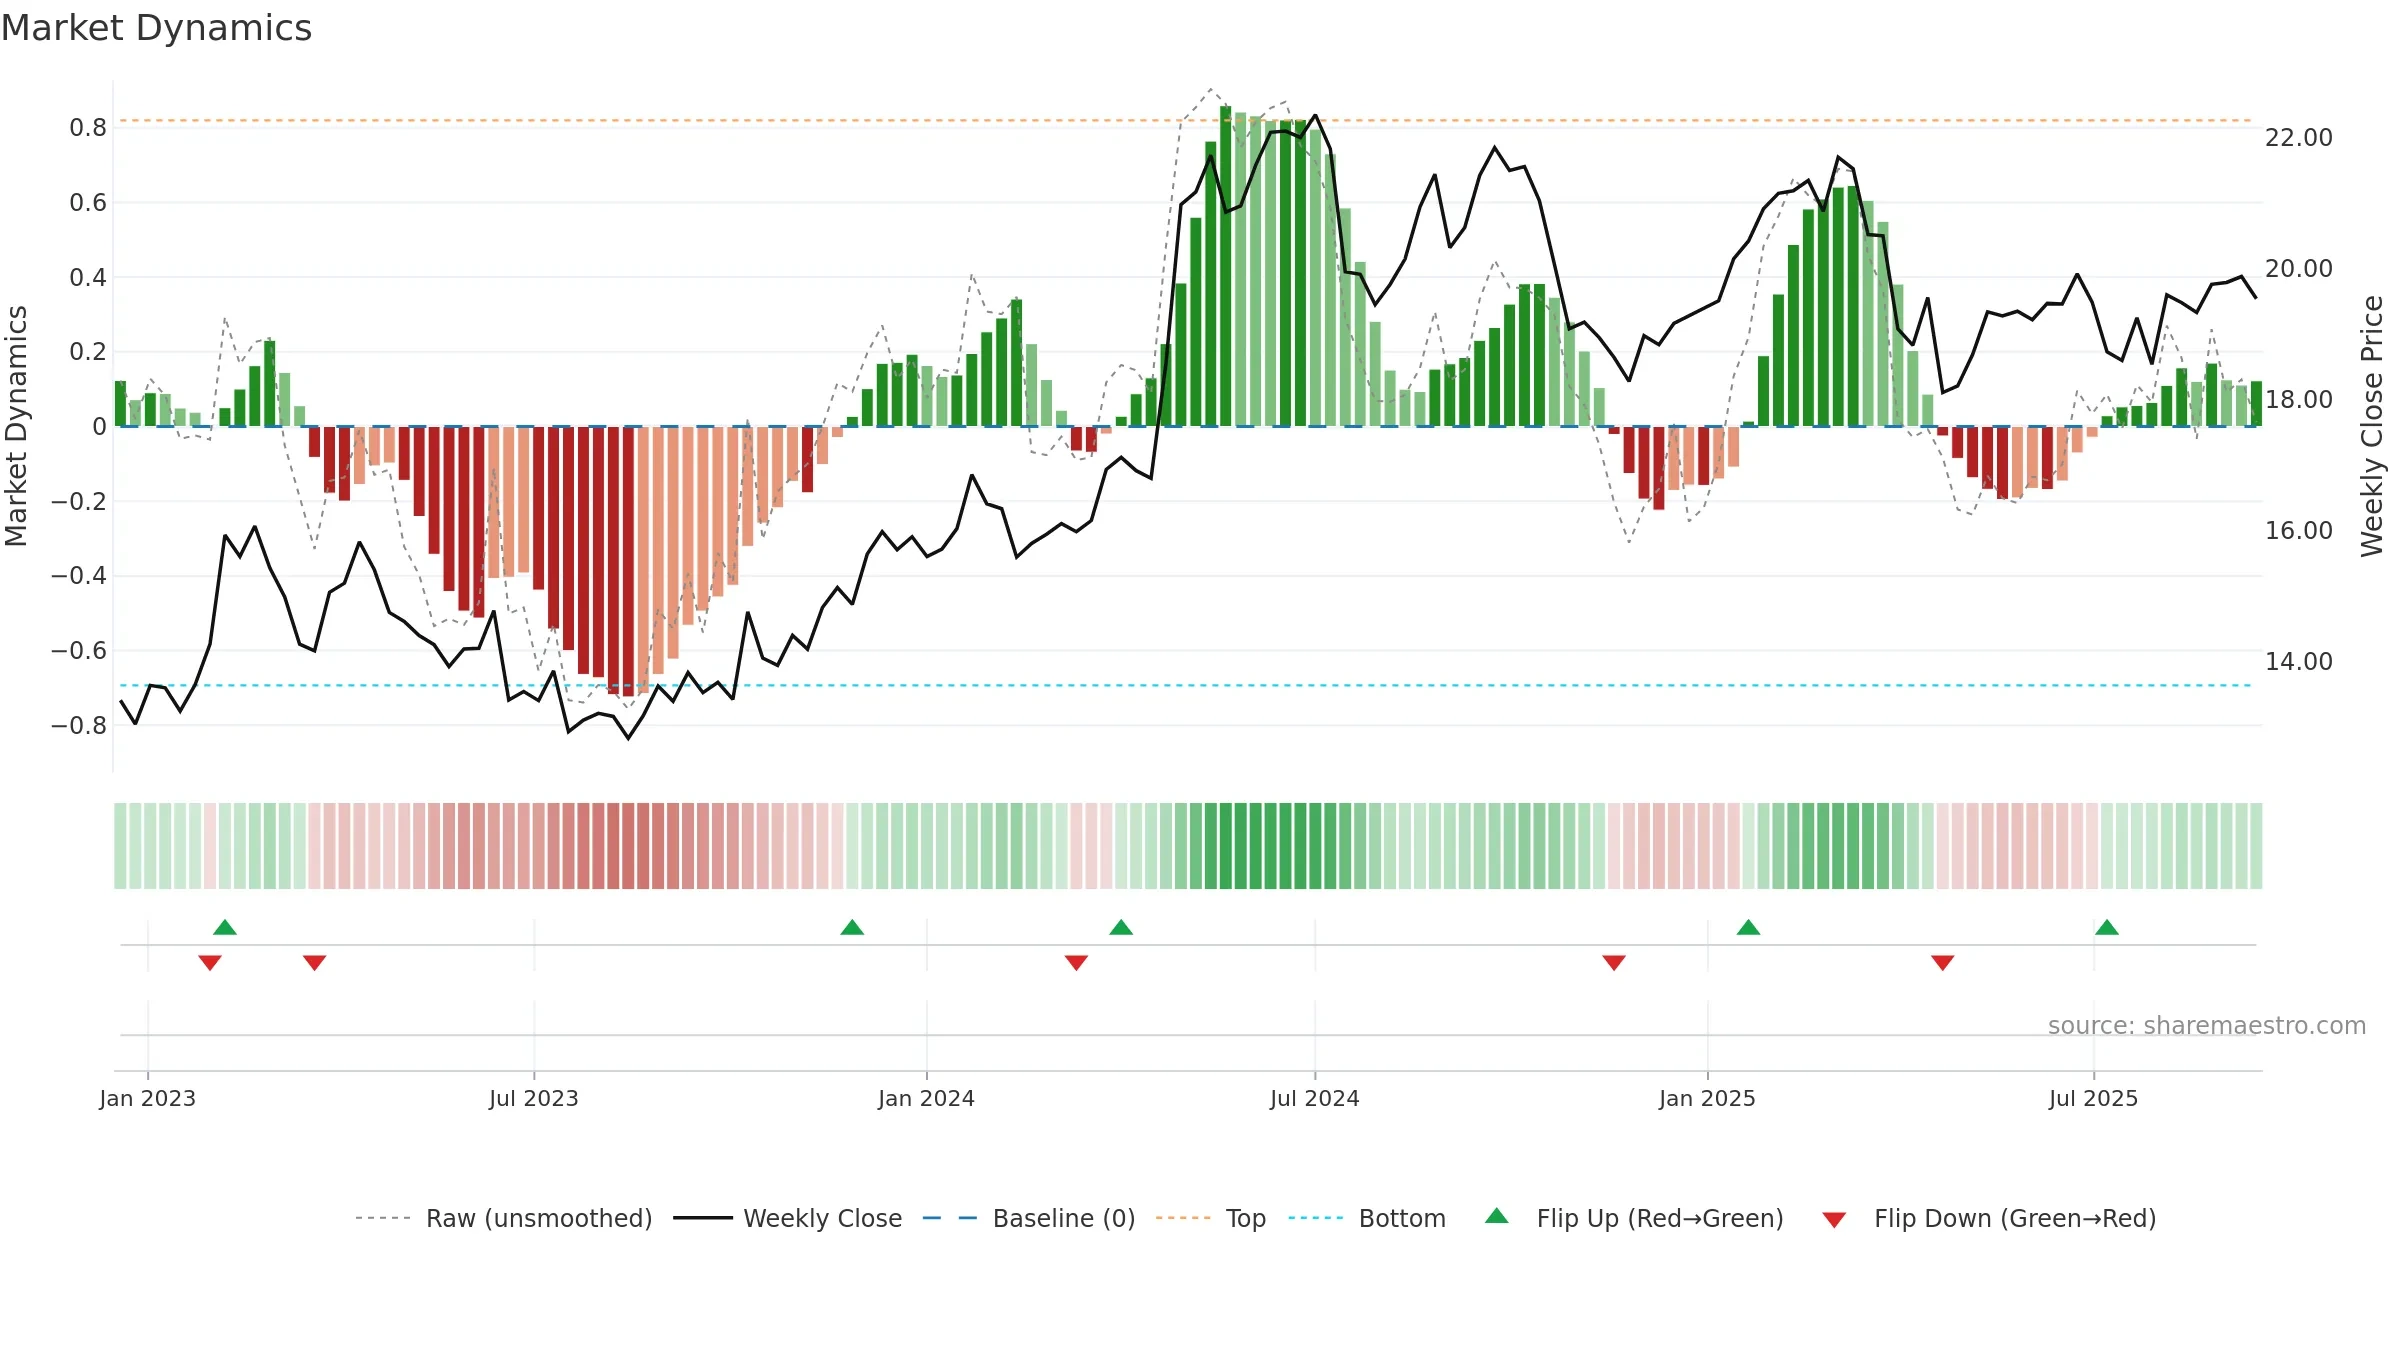Click the Jul 2024 x-axis label

click(x=1315, y=1099)
